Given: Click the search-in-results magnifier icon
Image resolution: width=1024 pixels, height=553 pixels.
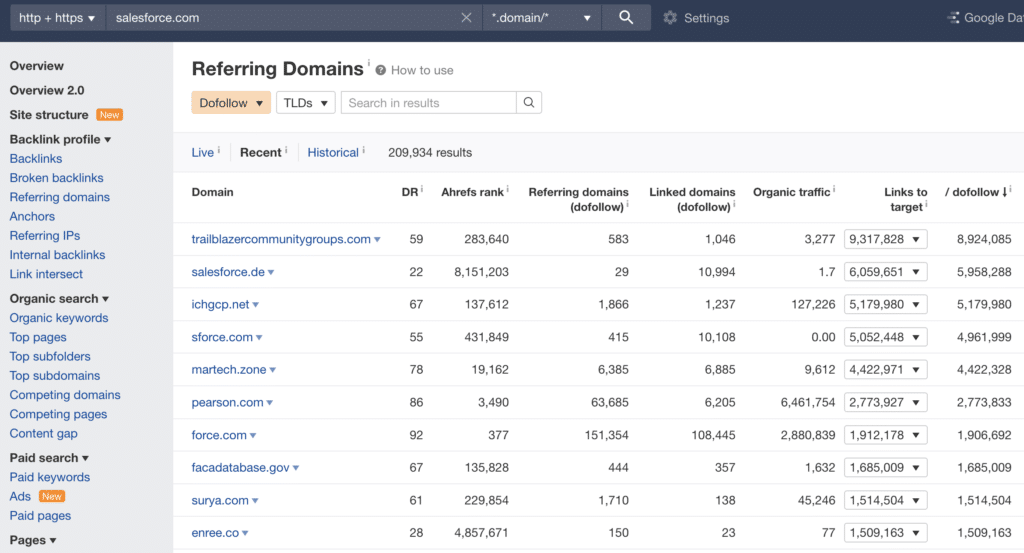Looking at the screenshot, I should point(529,103).
